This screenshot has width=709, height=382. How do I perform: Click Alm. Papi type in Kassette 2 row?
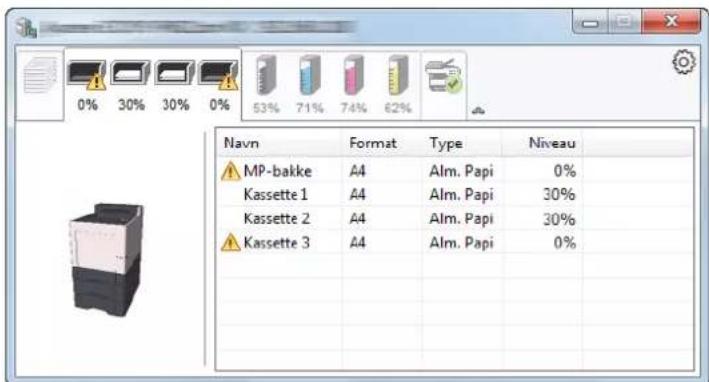461,219
